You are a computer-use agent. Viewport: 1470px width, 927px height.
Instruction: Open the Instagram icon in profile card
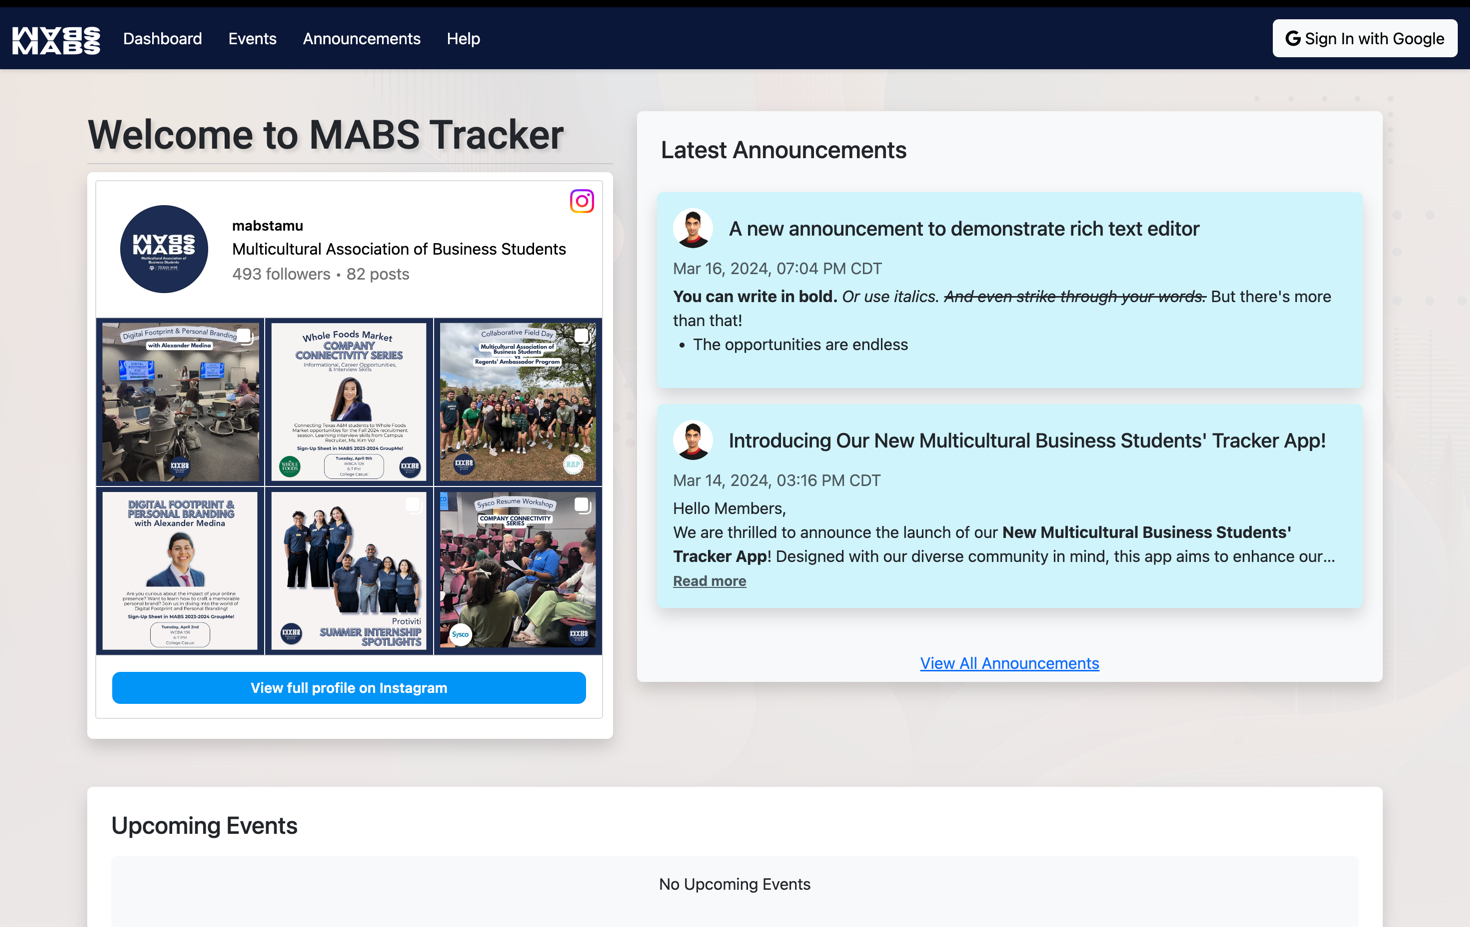click(581, 201)
